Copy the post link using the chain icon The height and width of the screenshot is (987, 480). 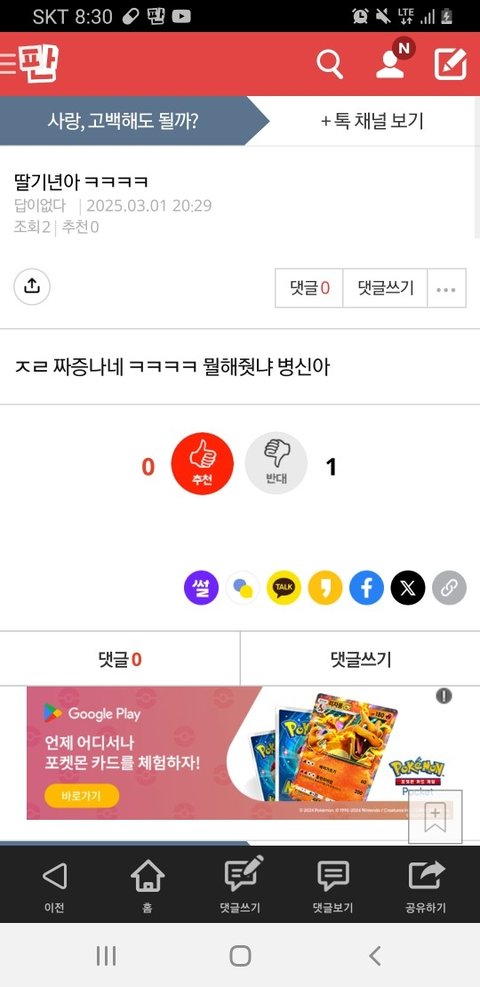(449, 588)
